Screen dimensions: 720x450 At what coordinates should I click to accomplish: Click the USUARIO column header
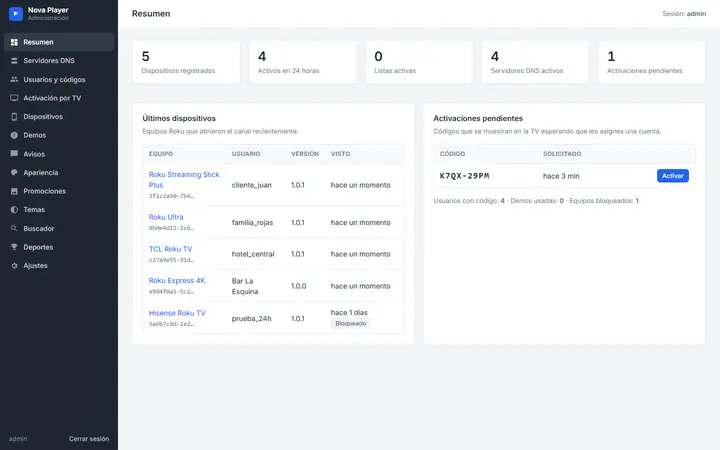pyautogui.click(x=246, y=154)
